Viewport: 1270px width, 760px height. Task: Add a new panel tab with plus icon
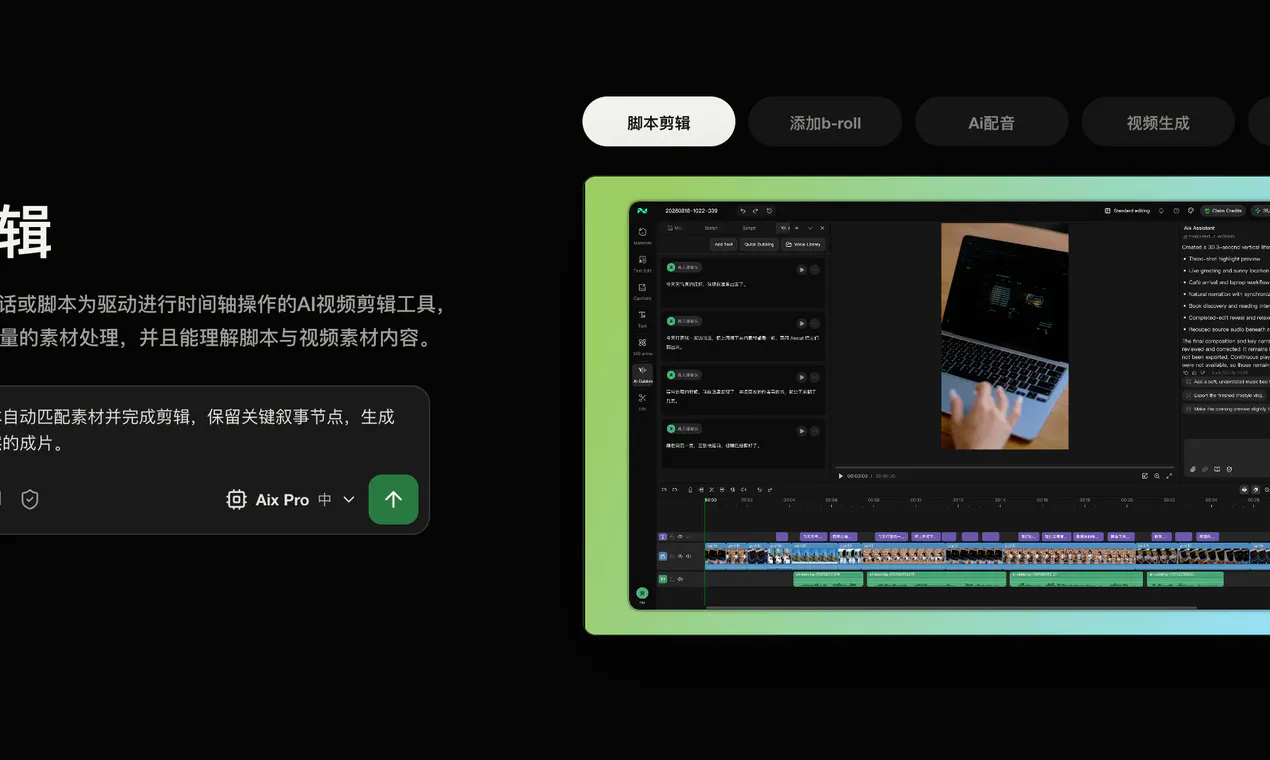coord(796,228)
